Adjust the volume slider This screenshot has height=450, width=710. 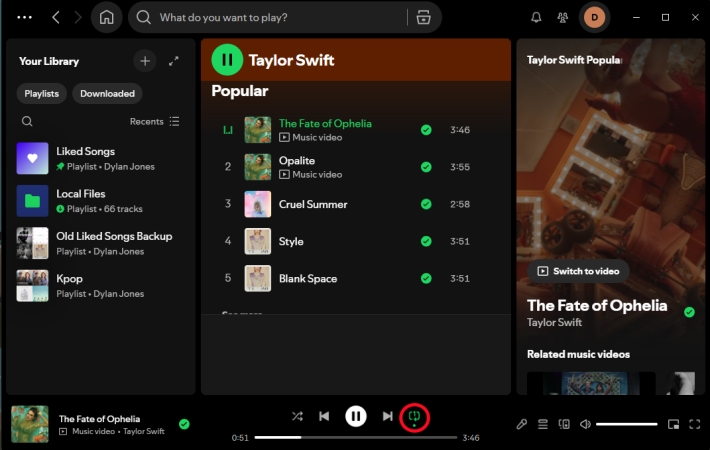pos(627,424)
